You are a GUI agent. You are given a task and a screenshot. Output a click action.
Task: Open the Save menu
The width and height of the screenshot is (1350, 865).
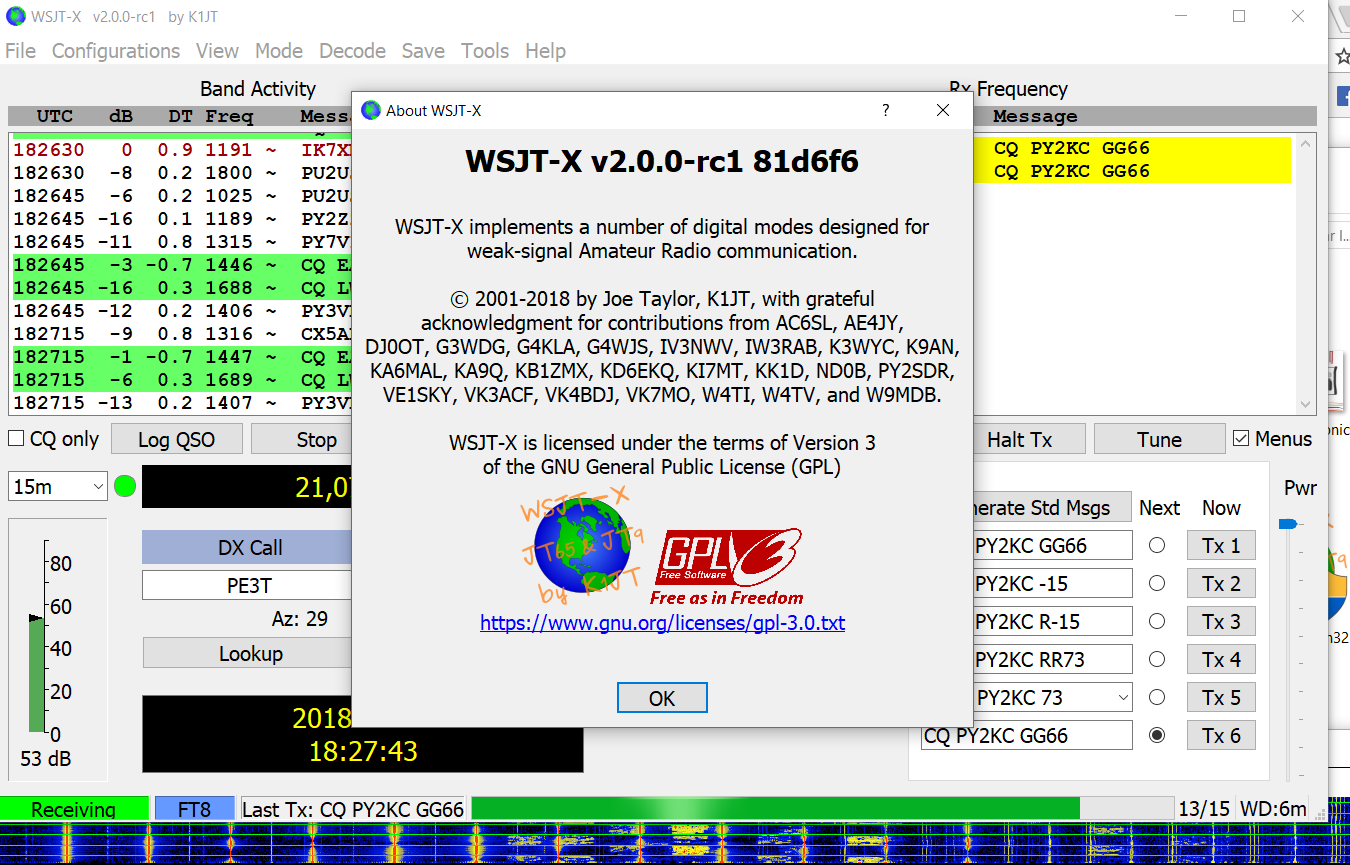[423, 51]
